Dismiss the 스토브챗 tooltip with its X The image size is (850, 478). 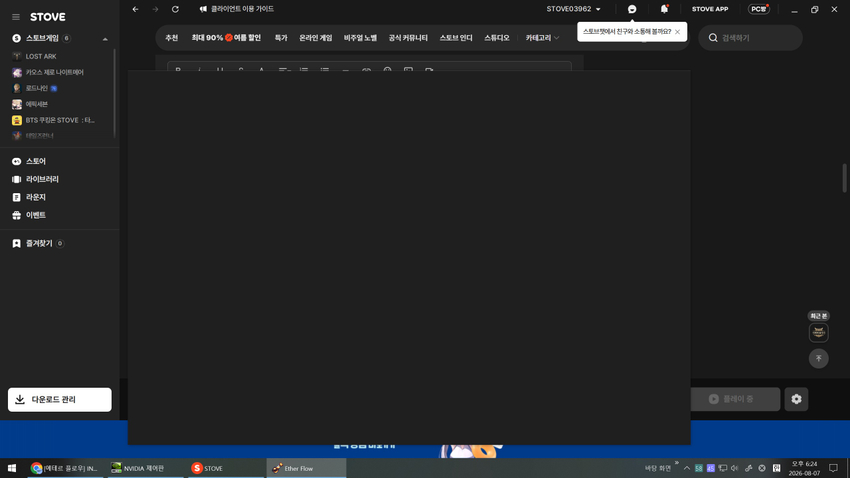click(x=677, y=32)
